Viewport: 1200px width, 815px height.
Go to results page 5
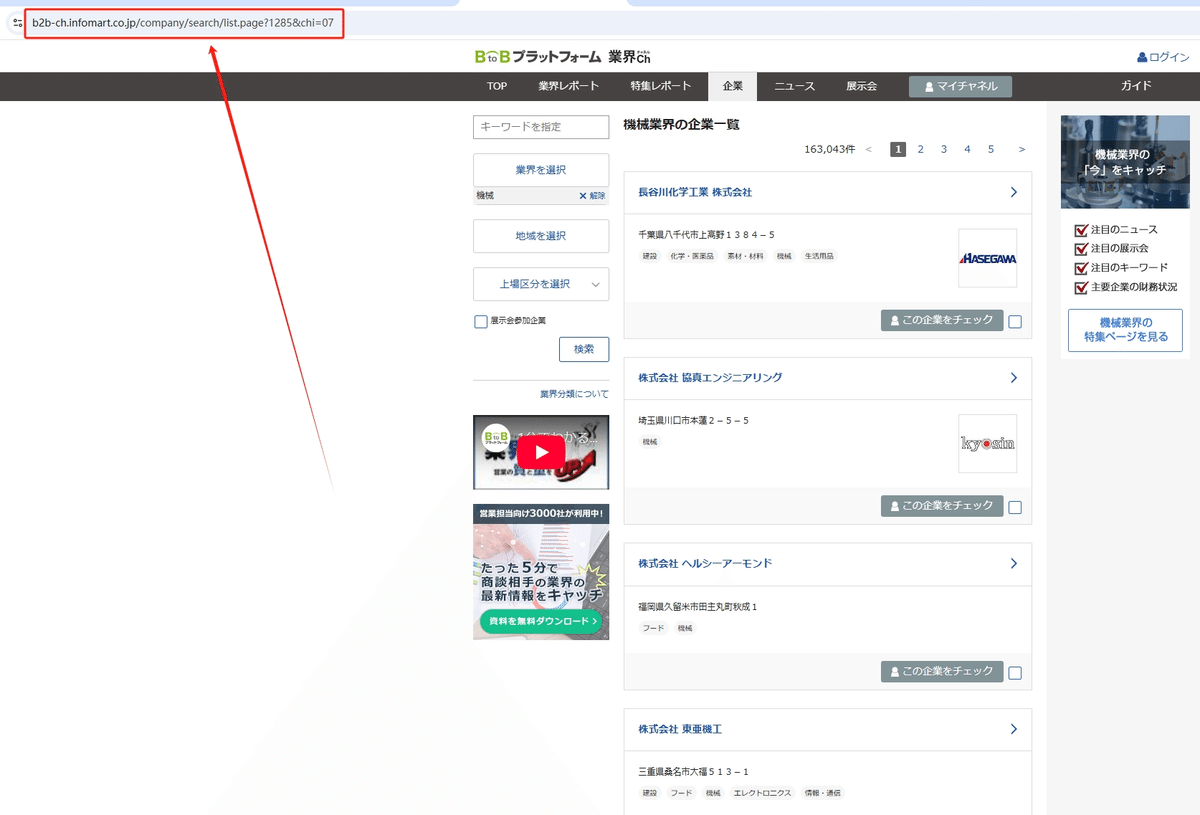tap(991, 149)
